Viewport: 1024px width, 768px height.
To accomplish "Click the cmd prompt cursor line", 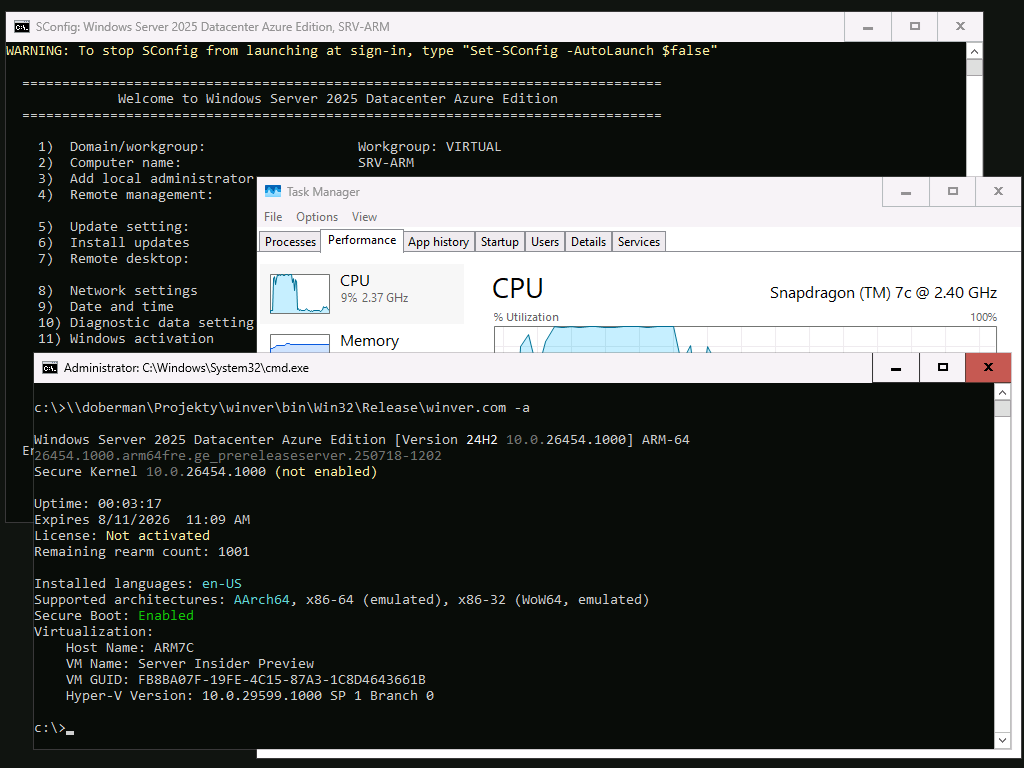I will pos(54,728).
